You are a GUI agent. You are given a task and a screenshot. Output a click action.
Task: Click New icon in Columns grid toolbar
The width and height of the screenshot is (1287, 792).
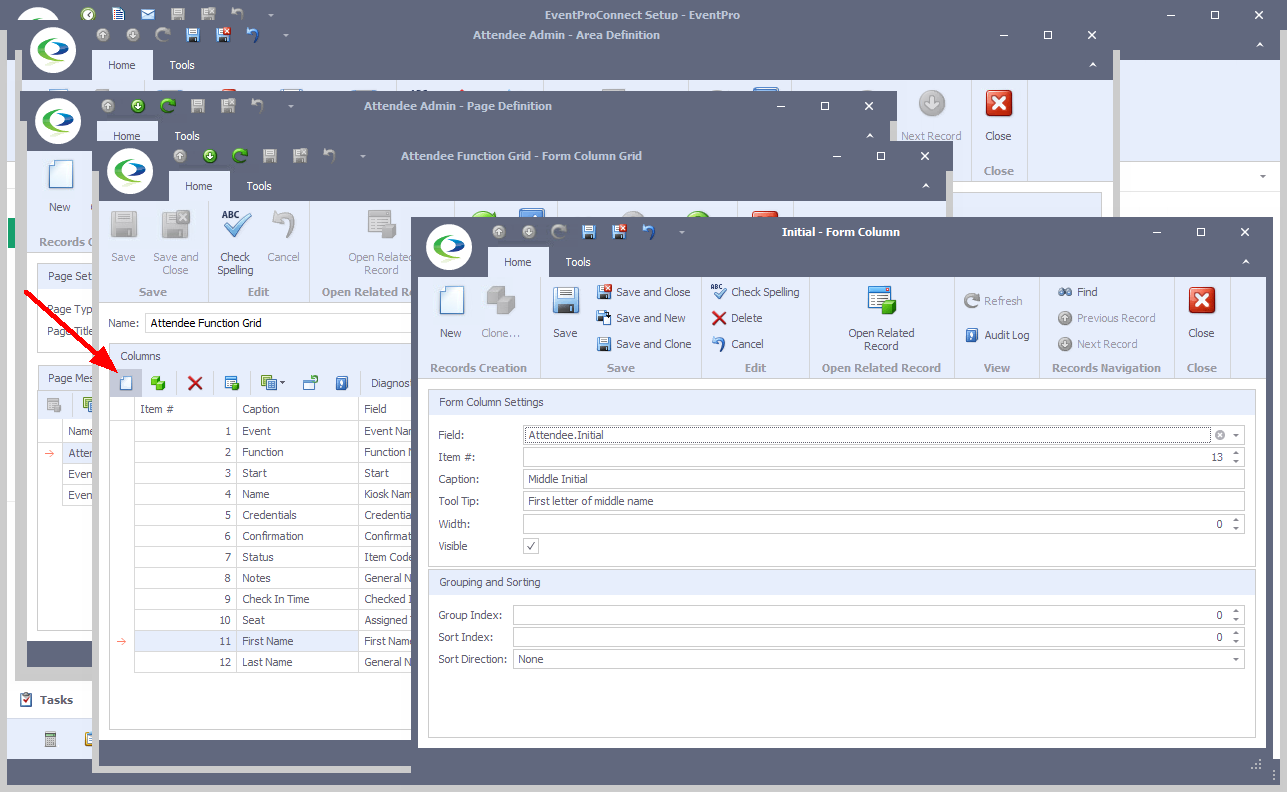(126, 383)
